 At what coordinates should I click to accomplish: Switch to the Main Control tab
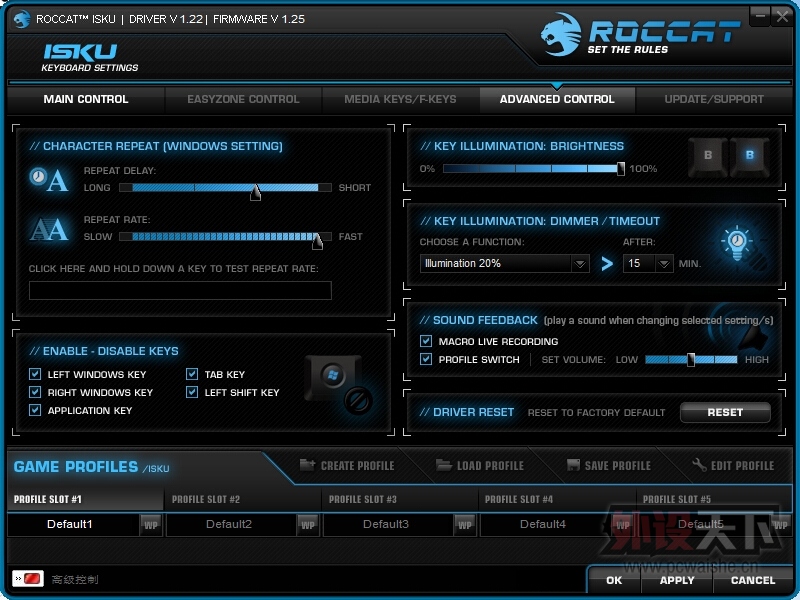[86, 99]
